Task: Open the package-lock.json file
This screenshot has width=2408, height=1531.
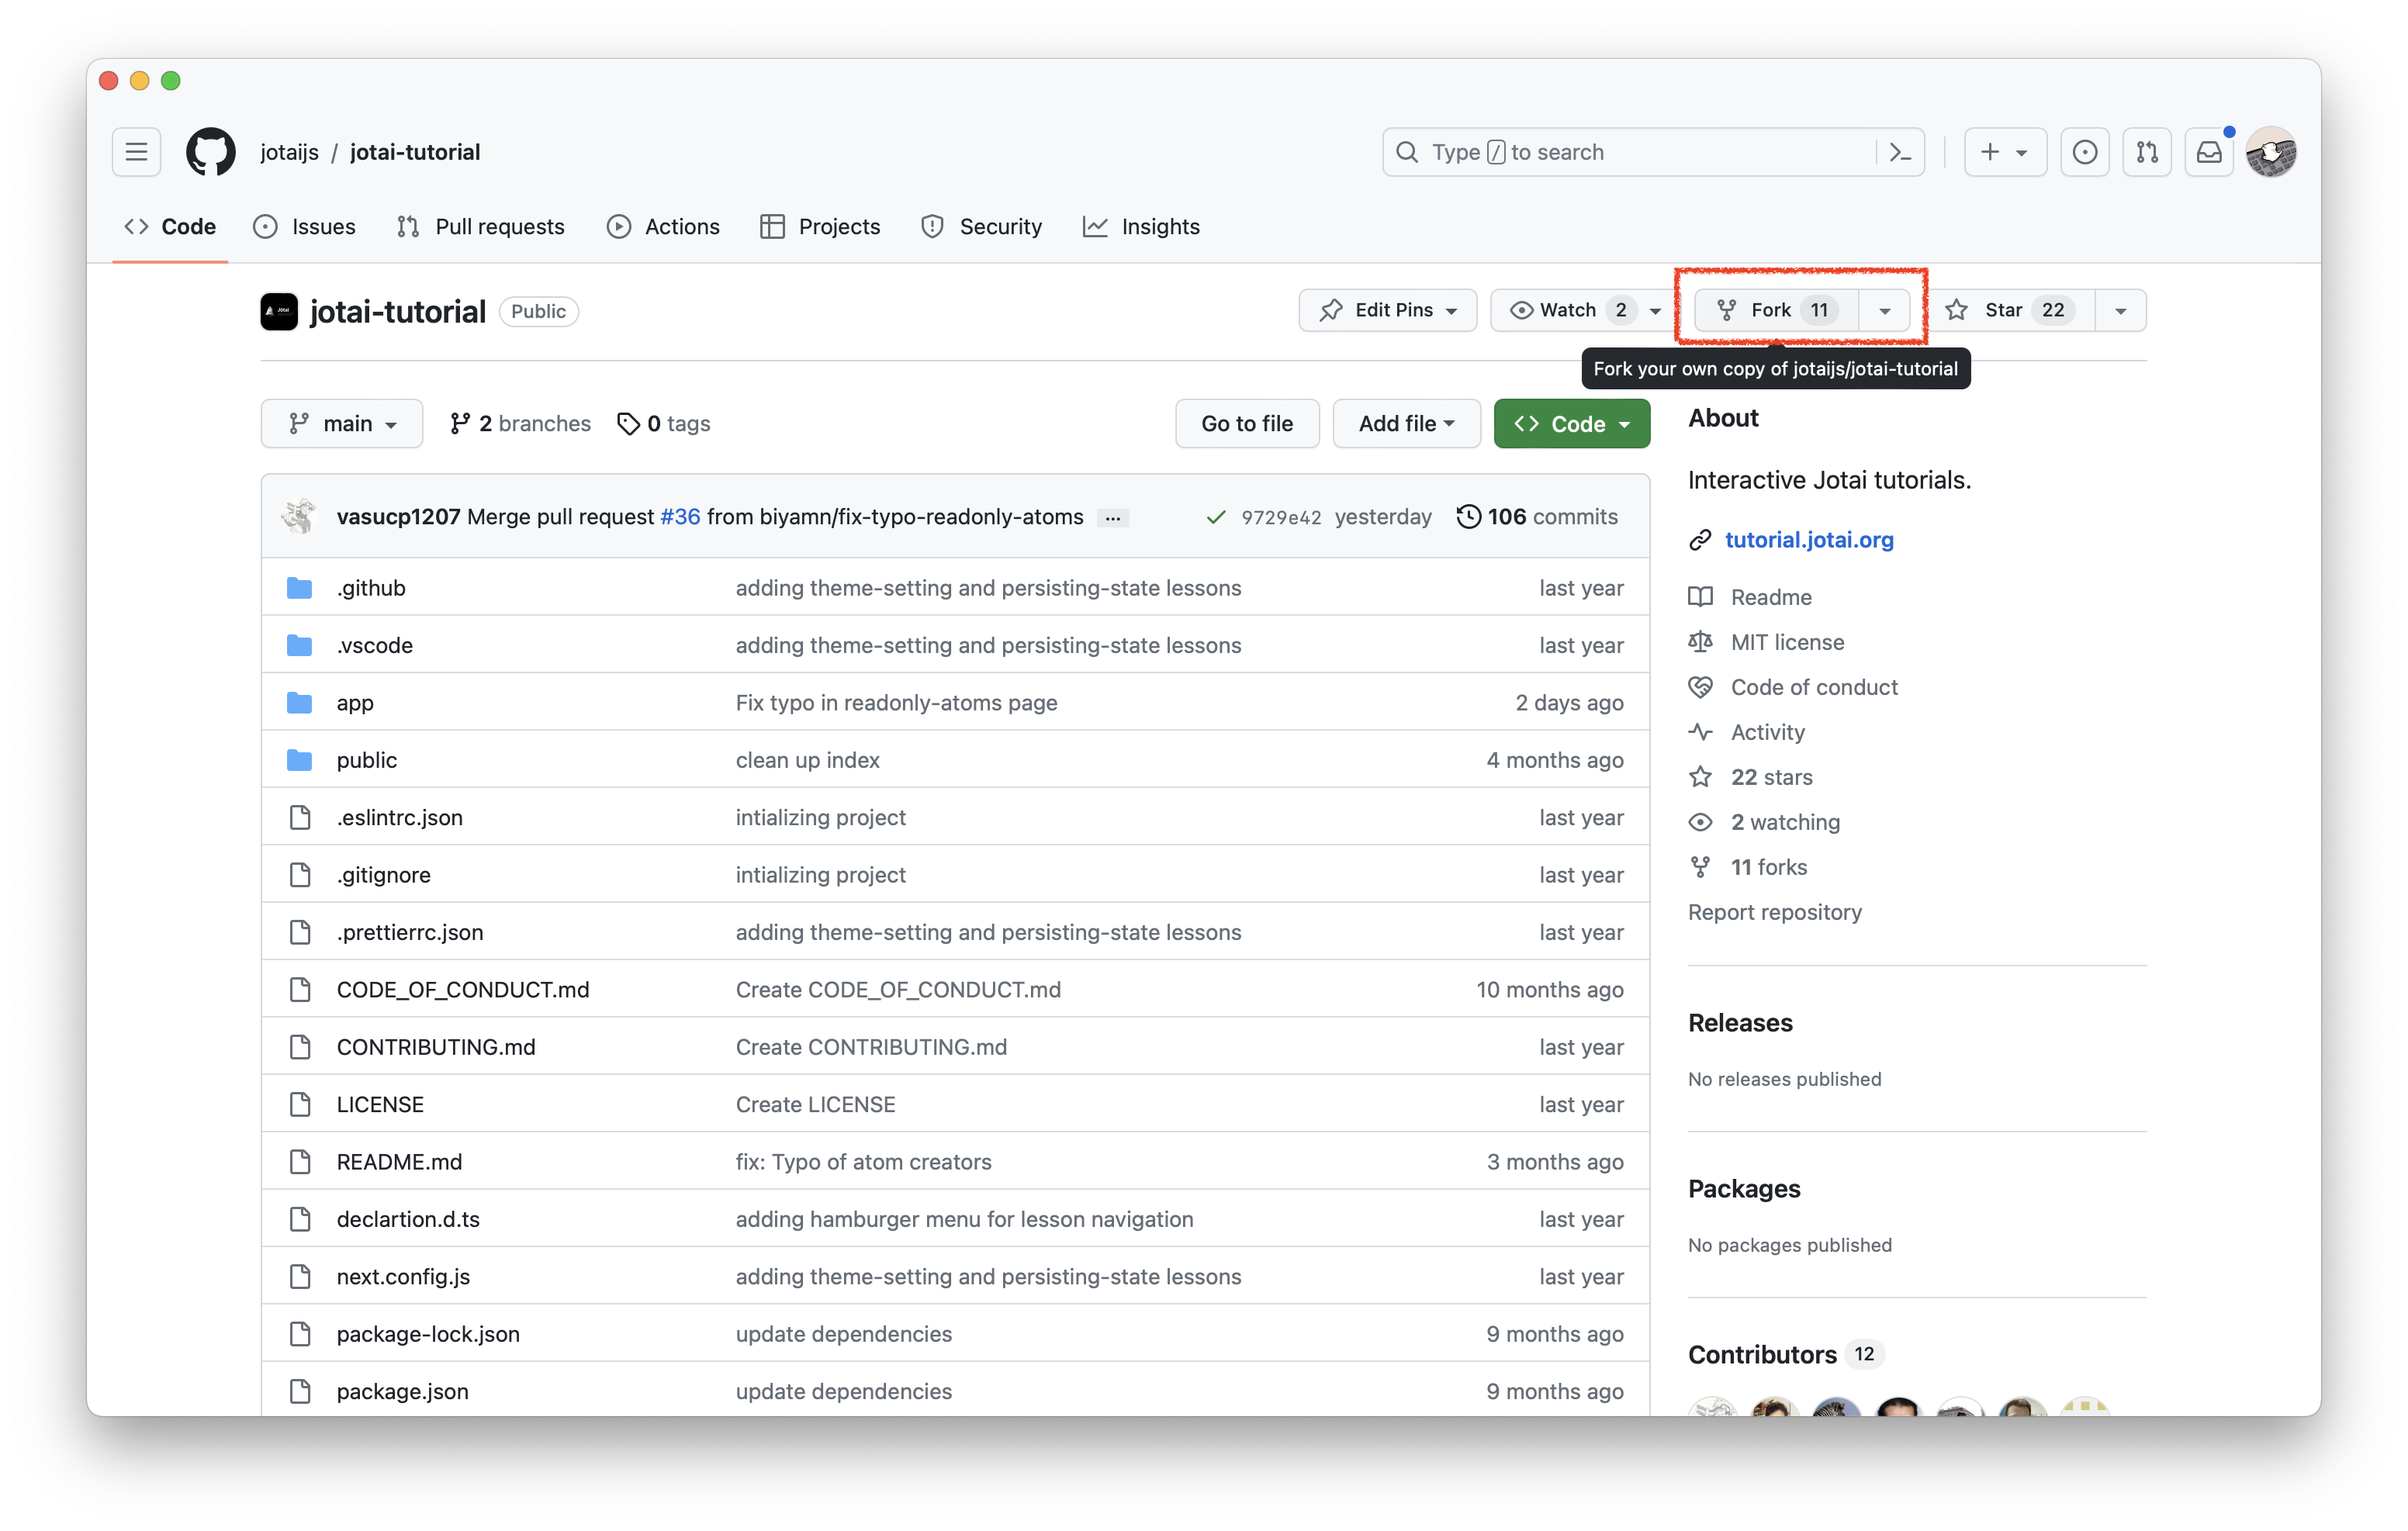Action: 428,1334
